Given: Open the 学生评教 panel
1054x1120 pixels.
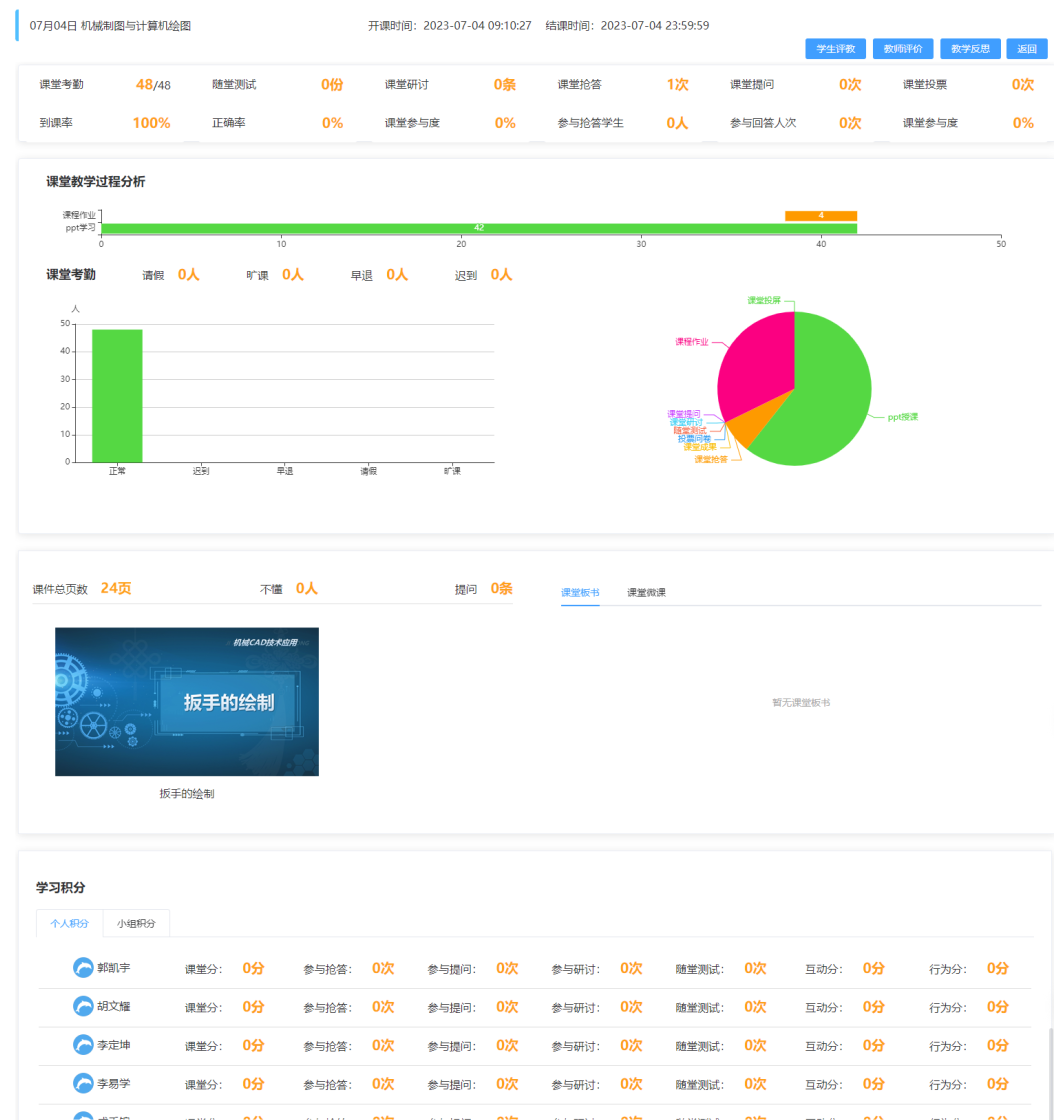Looking at the screenshot, I should (836, 48).
